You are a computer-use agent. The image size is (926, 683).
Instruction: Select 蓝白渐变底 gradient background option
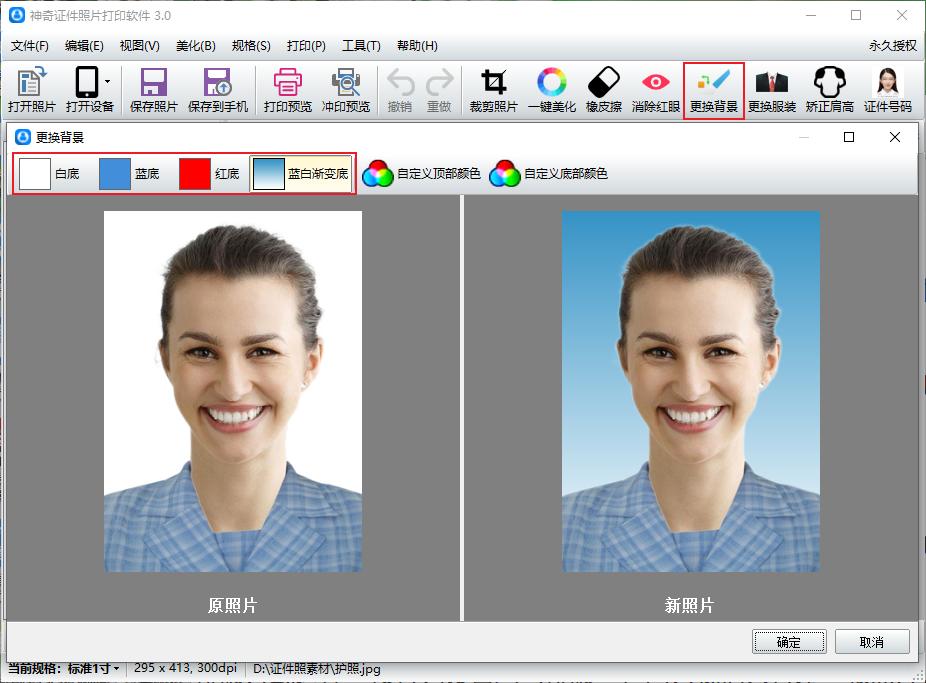click(x=301, y=174)
